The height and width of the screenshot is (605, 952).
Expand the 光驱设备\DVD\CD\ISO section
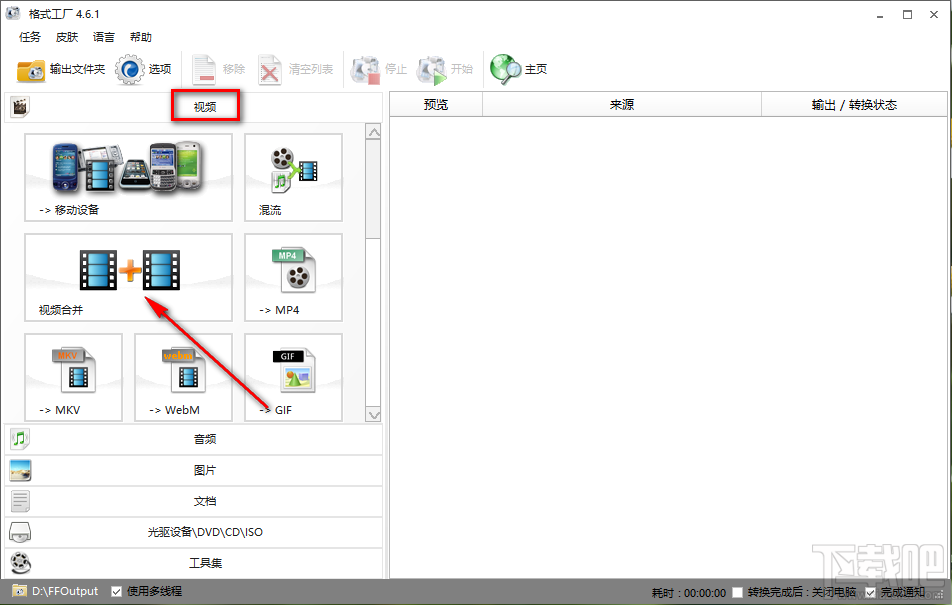194,532
